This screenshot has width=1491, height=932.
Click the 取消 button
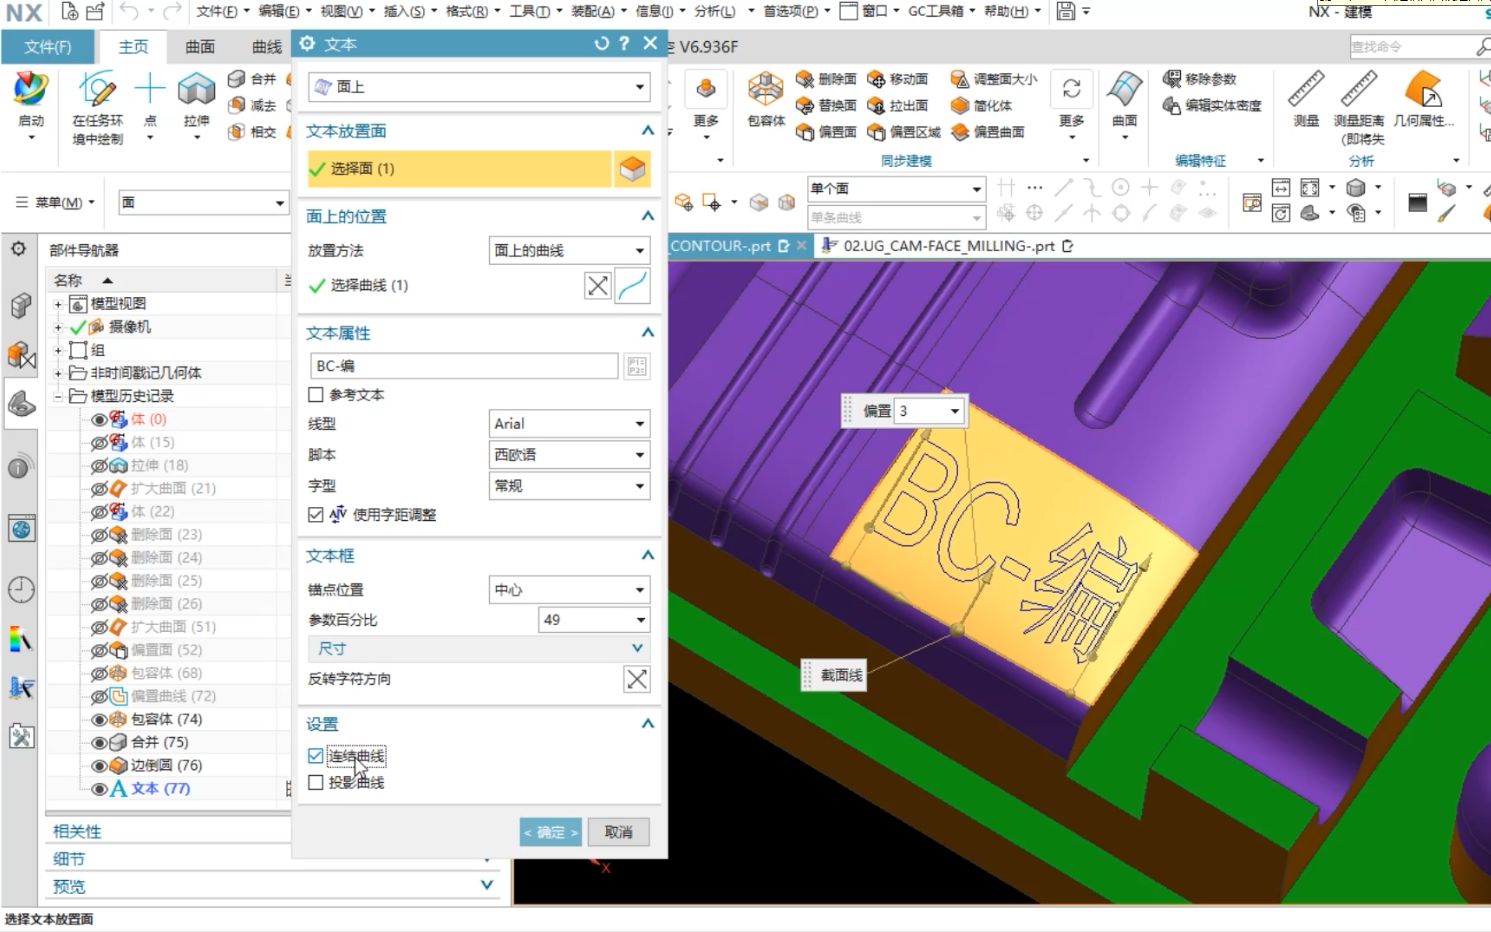pyautogui.click(x=619, y=831)
